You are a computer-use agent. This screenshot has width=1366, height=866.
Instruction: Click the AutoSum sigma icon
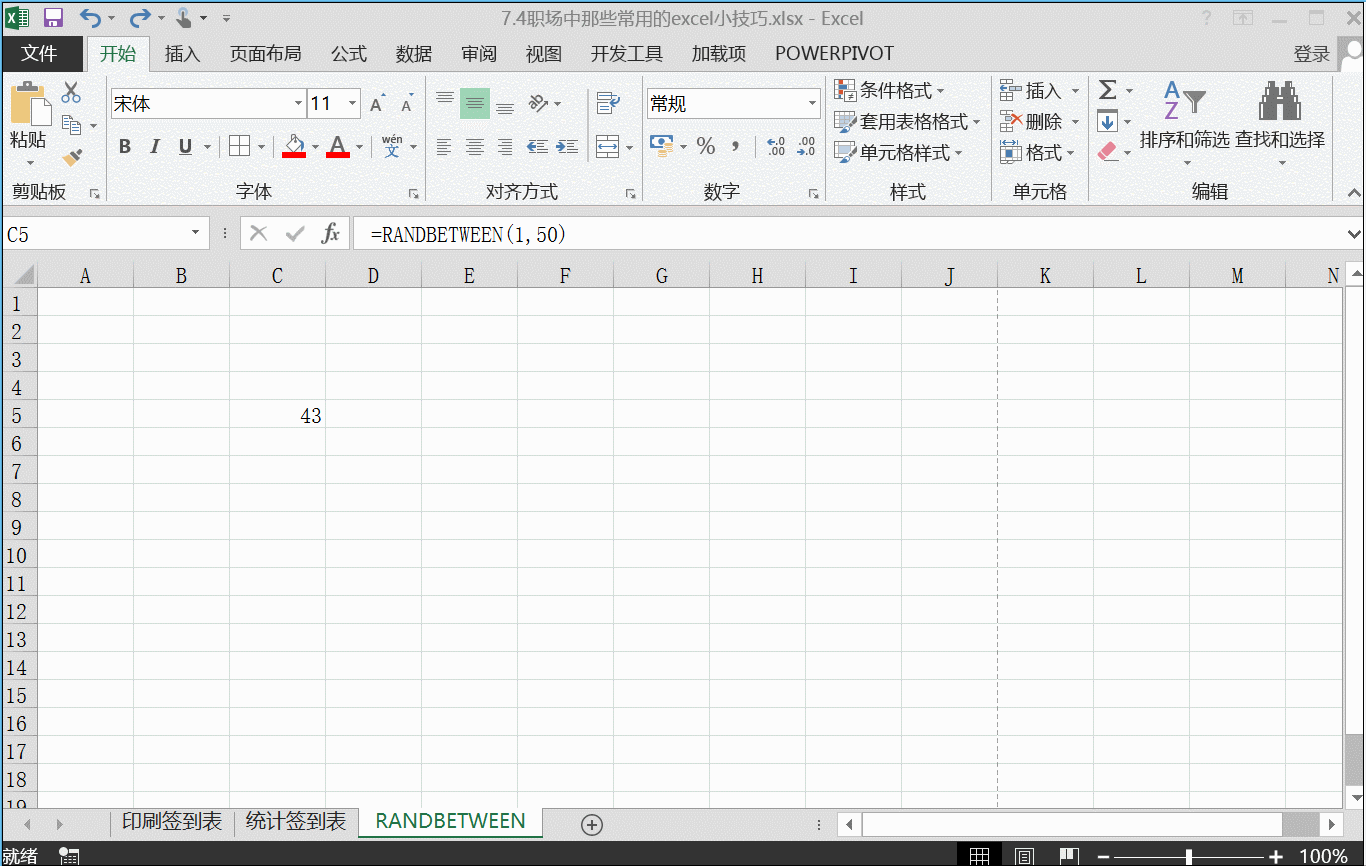click(1108, 91)
